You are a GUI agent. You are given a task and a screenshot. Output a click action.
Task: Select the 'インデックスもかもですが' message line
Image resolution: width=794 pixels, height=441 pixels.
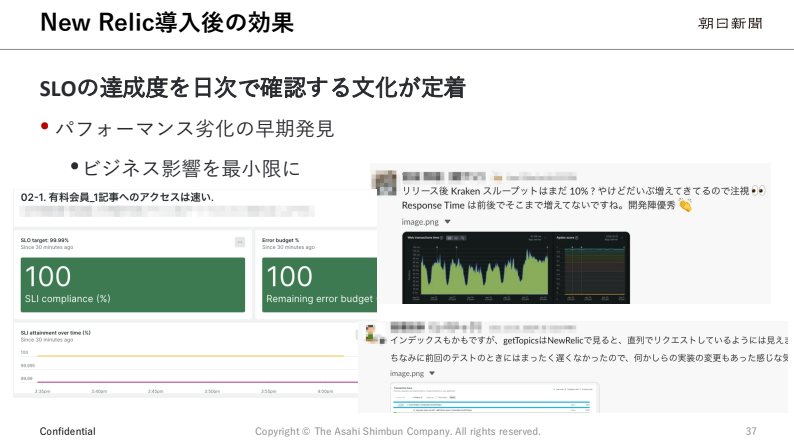(589, 340)
